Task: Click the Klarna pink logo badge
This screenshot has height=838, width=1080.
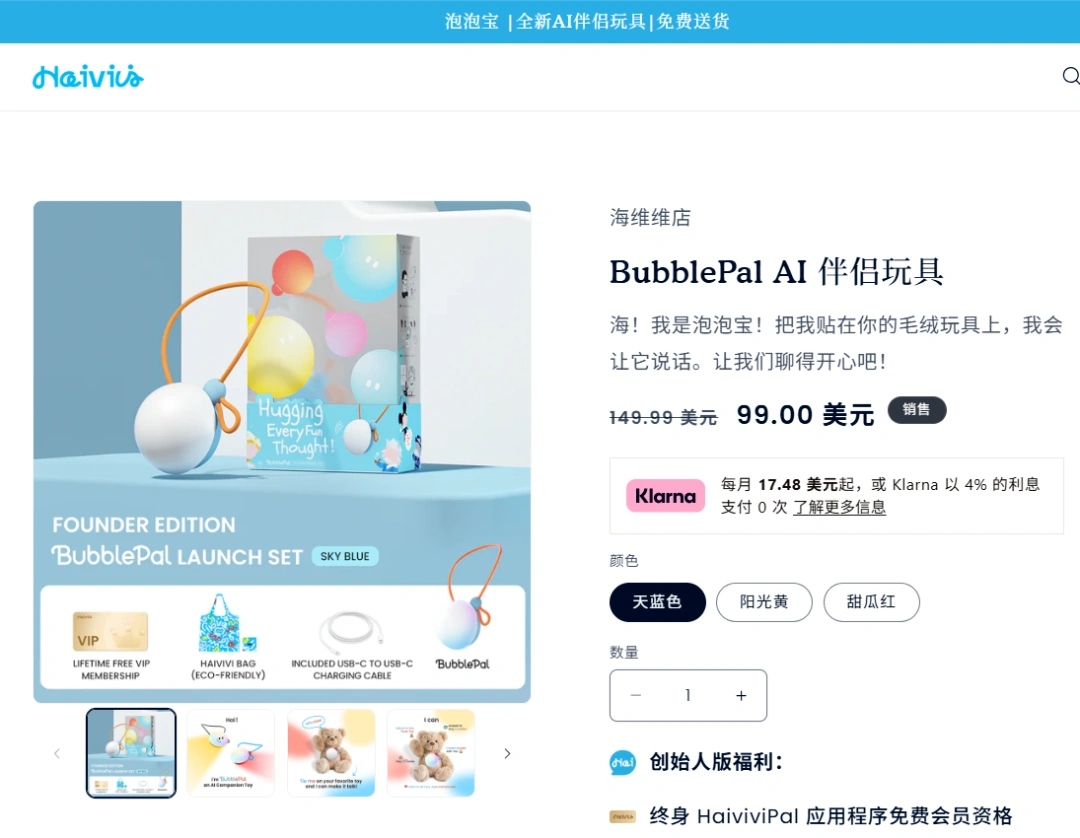Action: point(665,496)
